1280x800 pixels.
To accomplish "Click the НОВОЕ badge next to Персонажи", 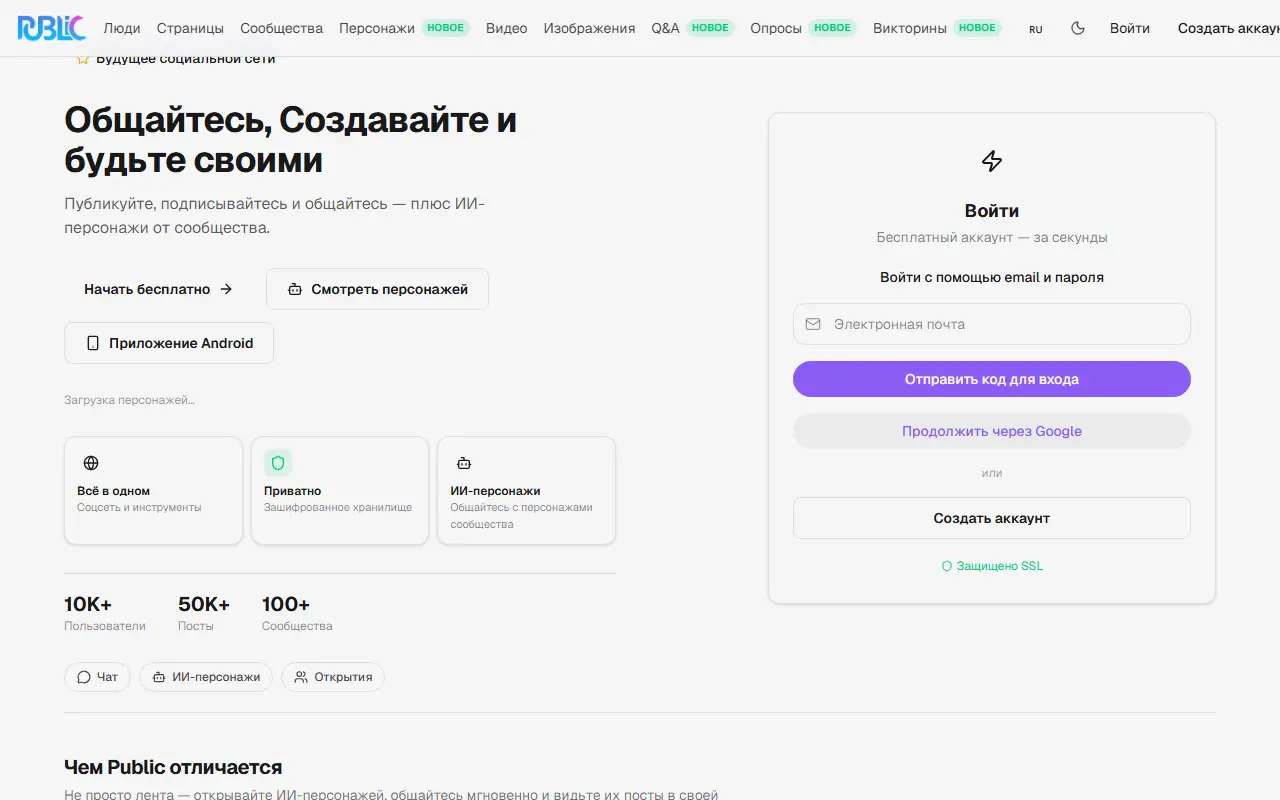I will pos(446,28).
